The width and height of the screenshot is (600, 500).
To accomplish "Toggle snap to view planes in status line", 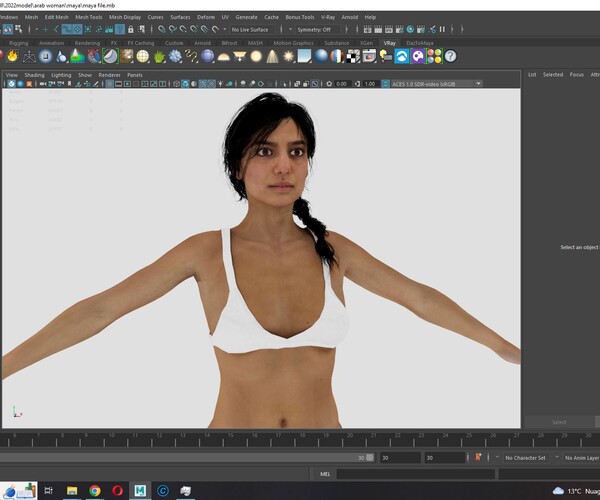I will click(205, 29).
